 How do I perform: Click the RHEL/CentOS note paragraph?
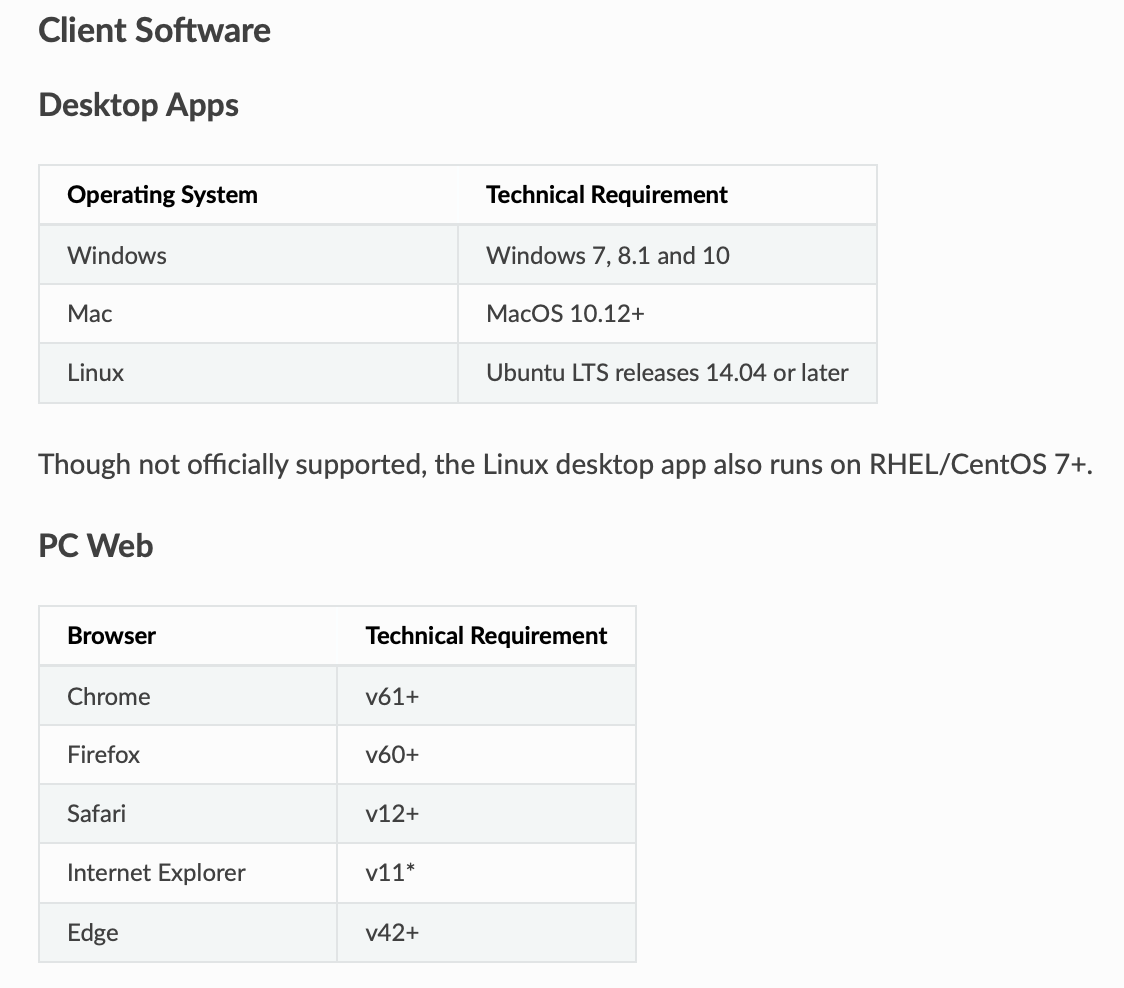[x=565, y=465]
